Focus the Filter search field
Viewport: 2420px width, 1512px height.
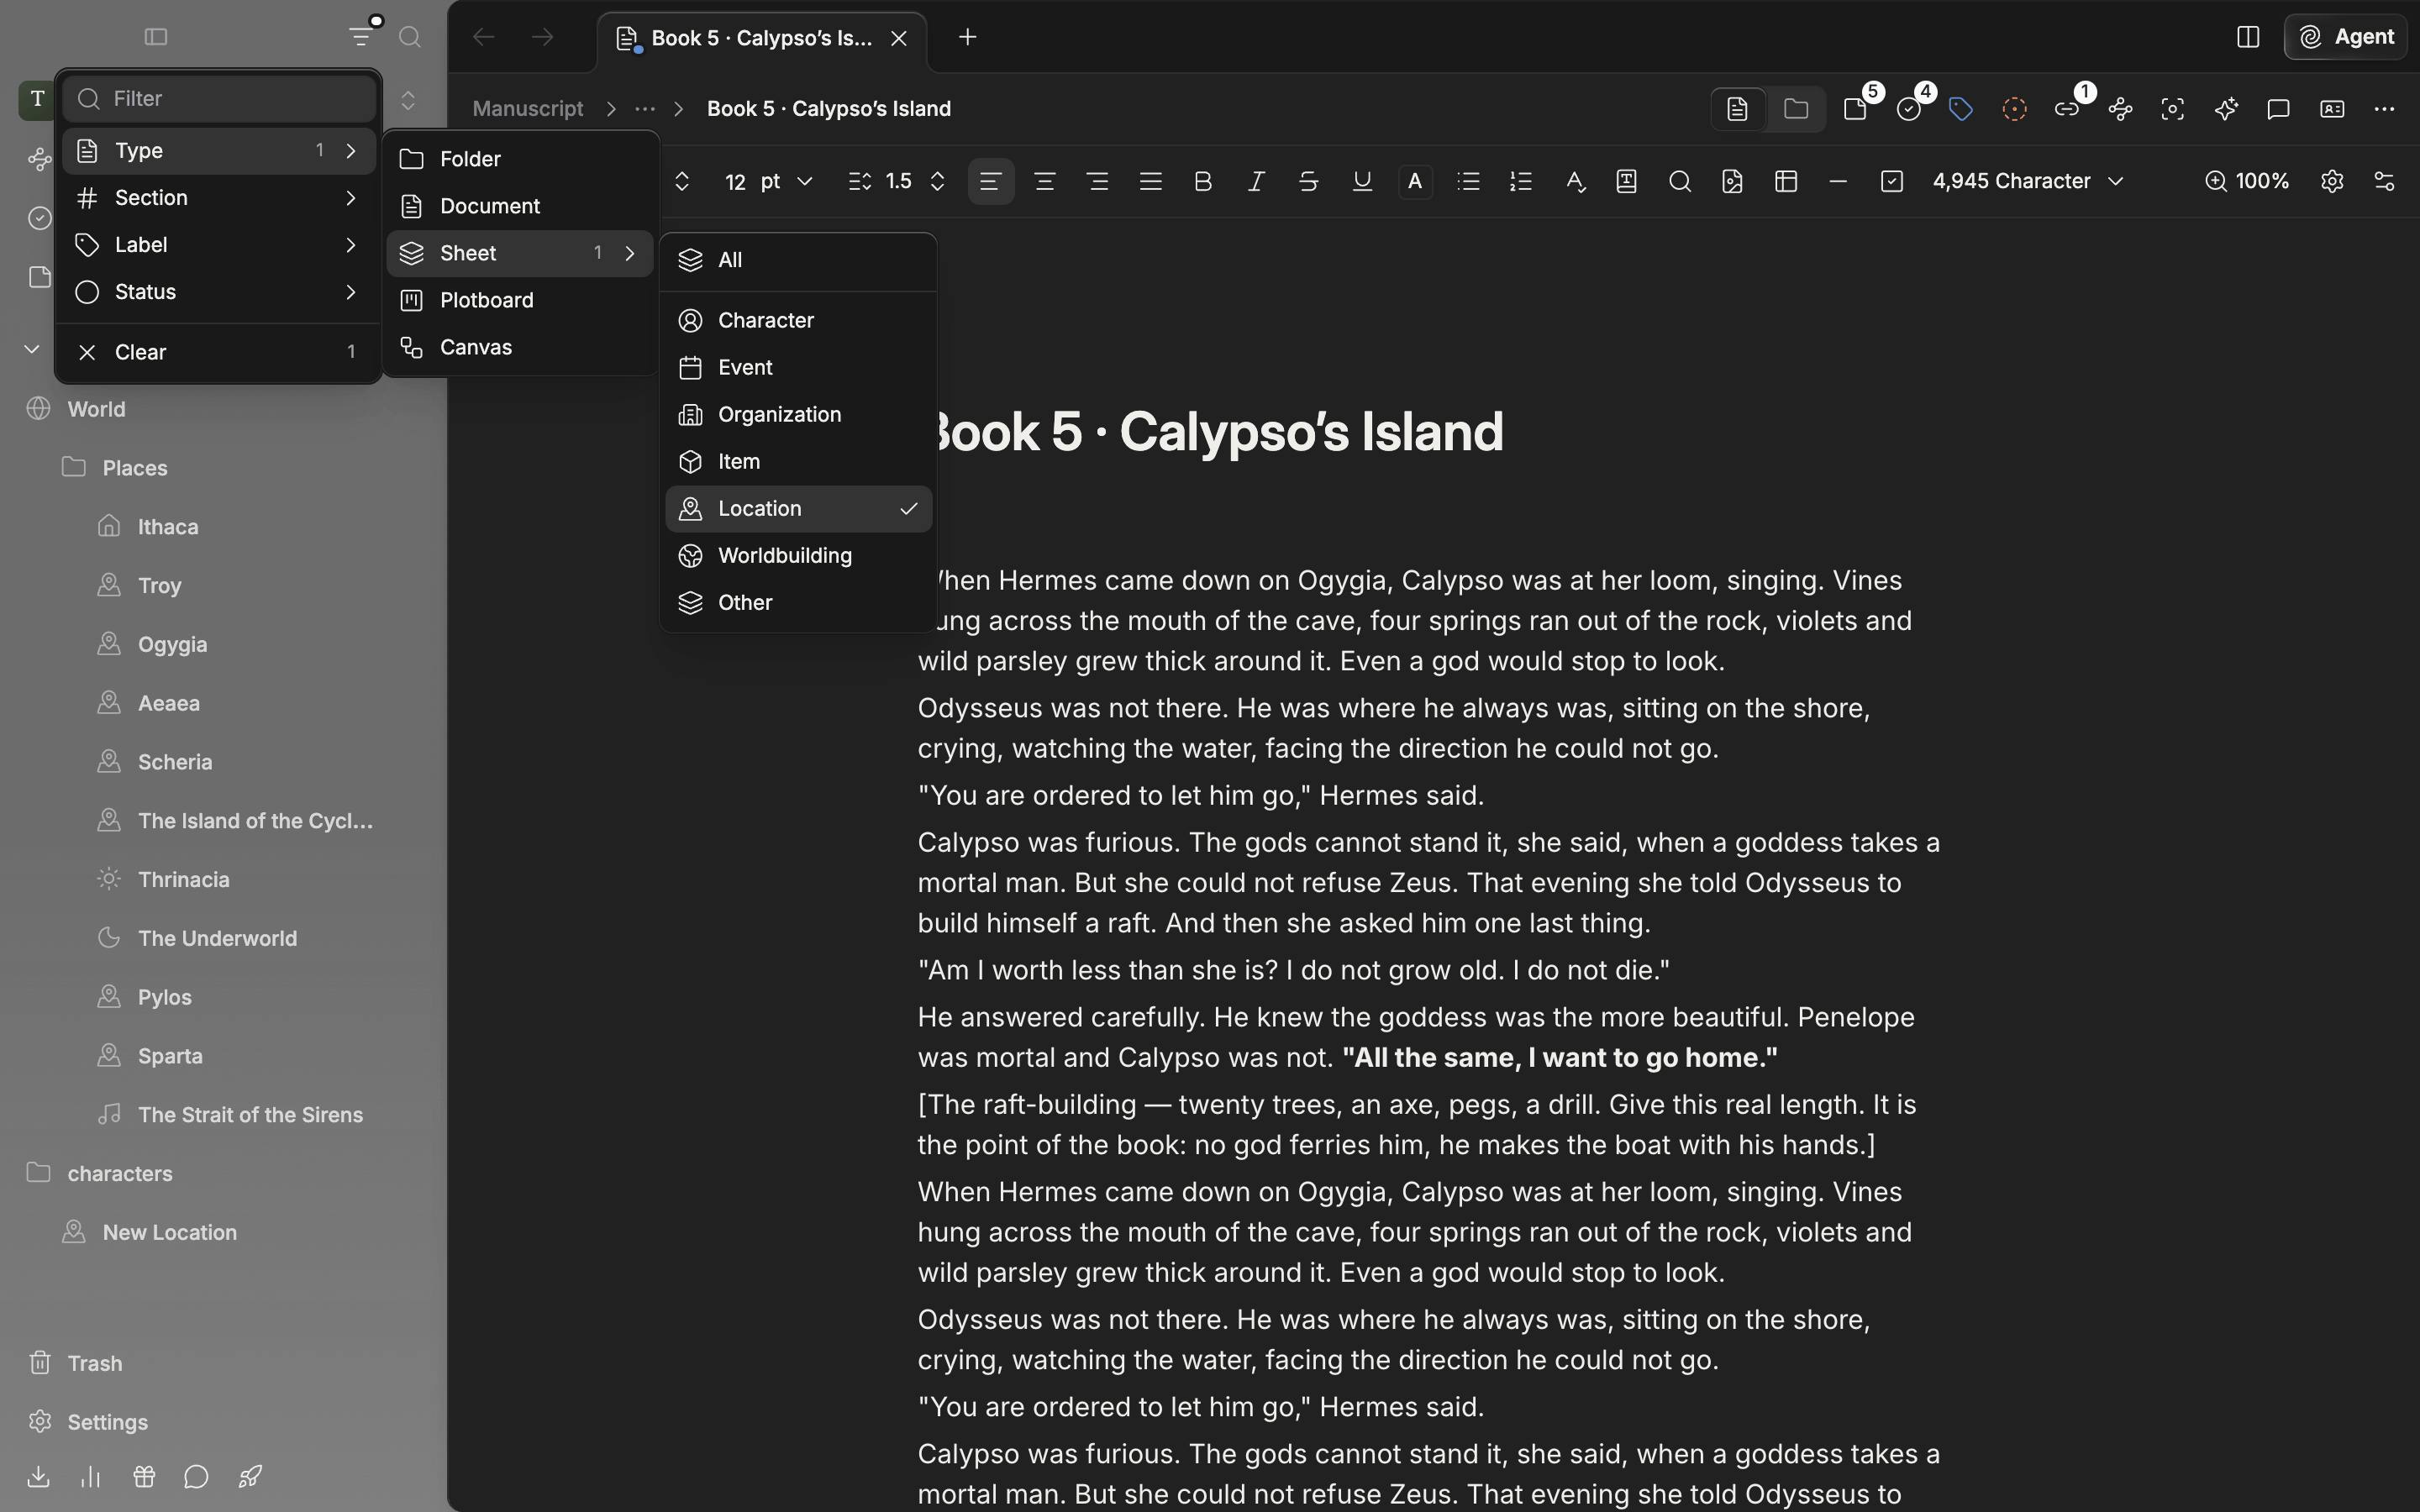click(218, 99)
